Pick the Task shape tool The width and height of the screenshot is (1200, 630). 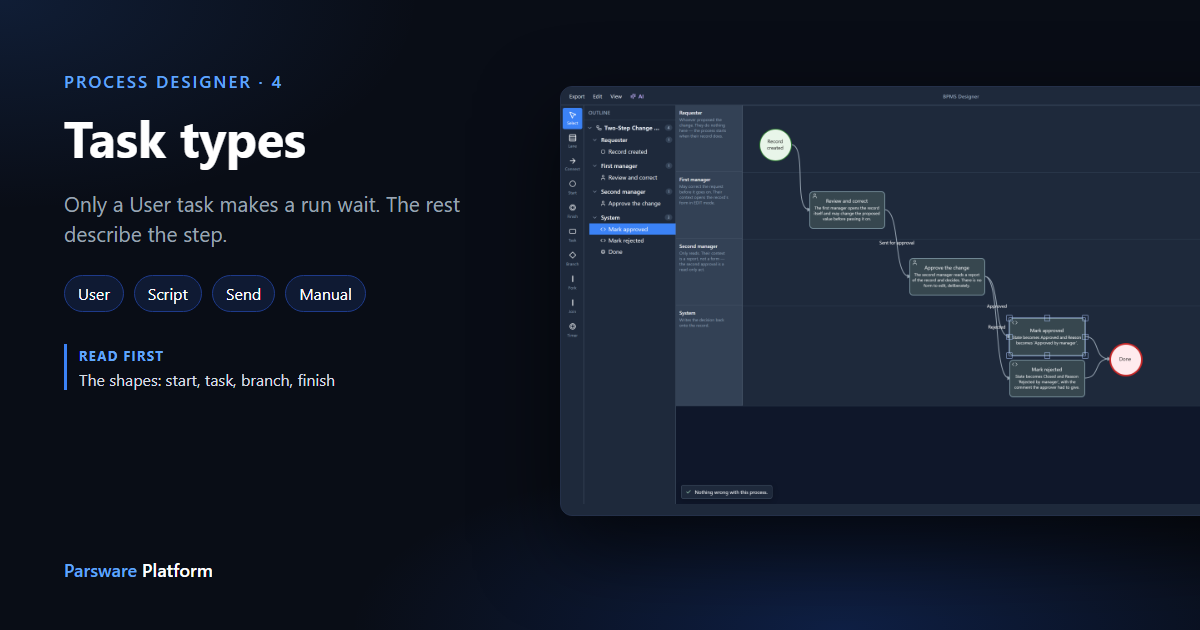click(x=572, y=235)
